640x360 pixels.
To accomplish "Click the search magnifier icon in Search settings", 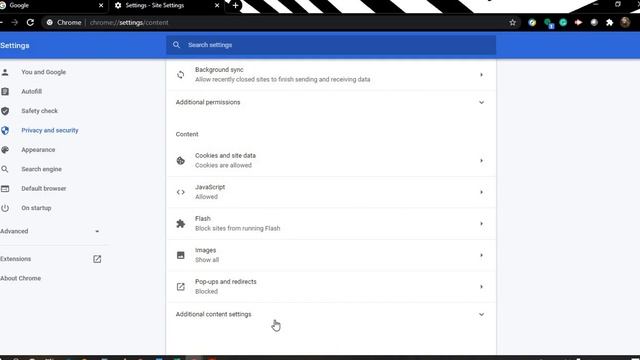I will pos(176,45).
